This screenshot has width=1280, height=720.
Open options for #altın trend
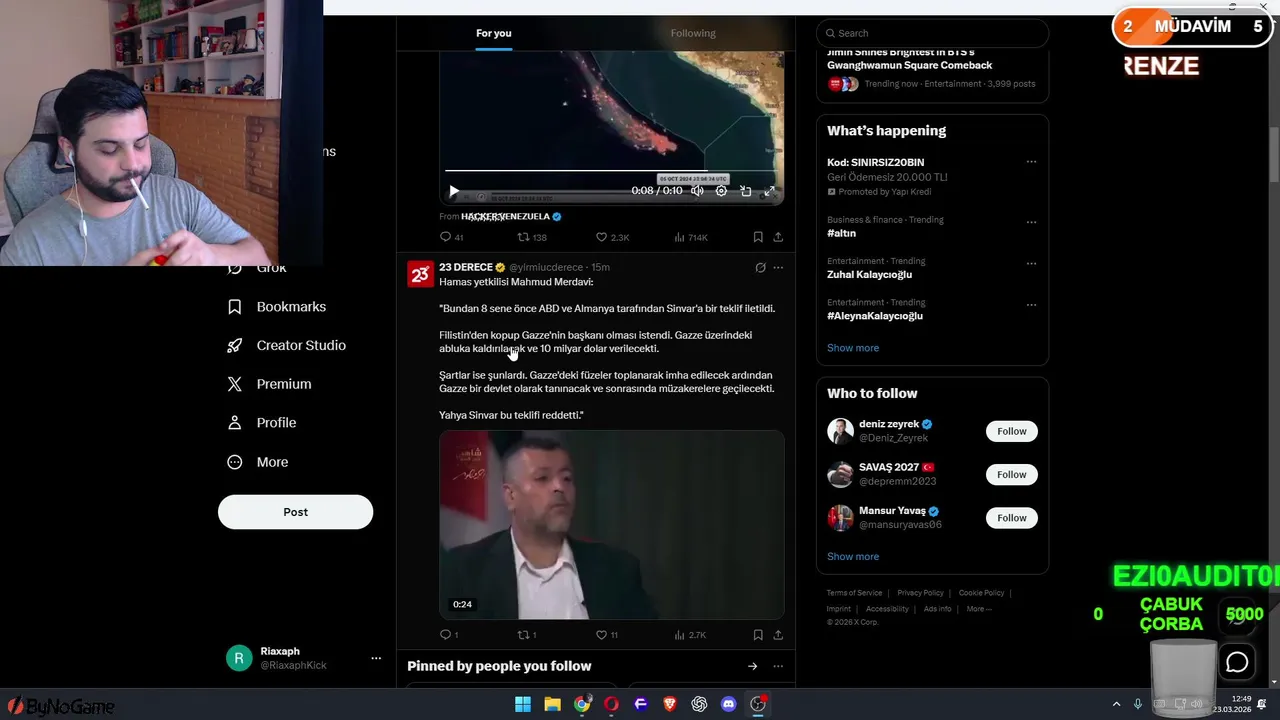pos(1031,222)
